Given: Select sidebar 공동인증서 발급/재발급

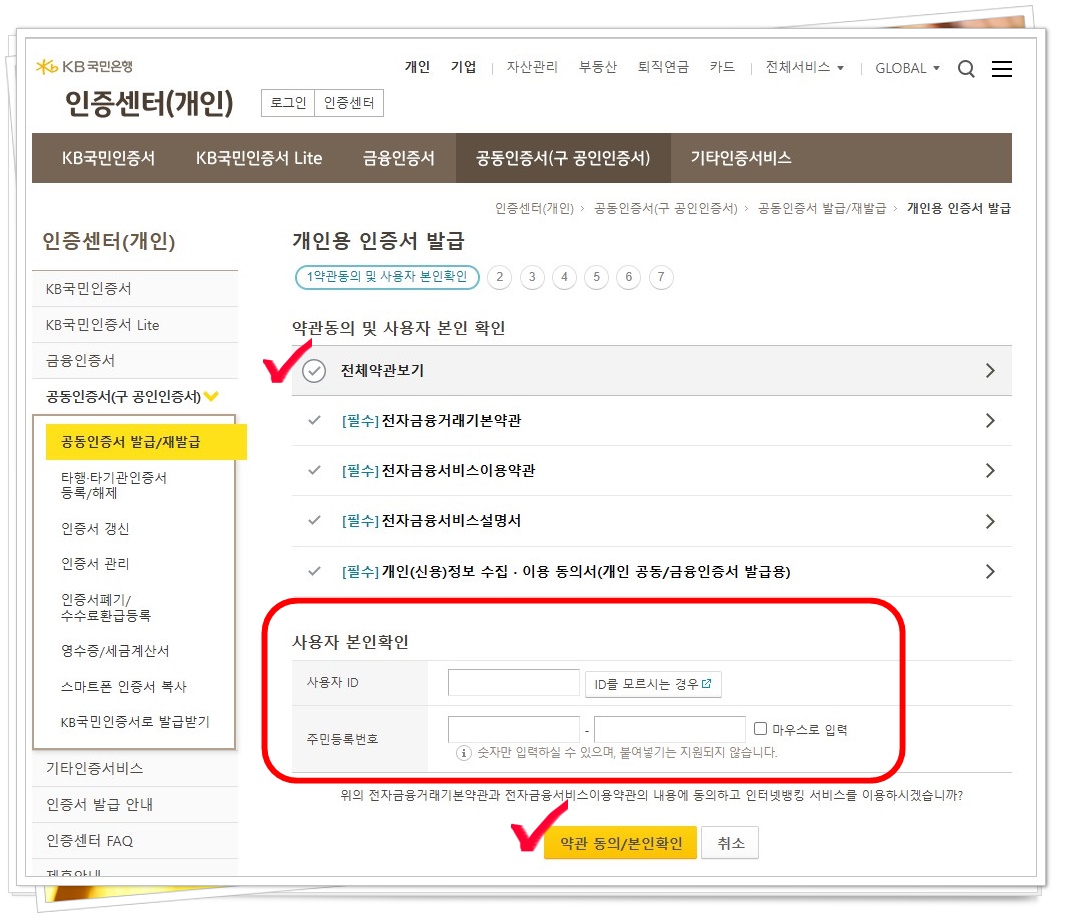Looking at the screenshot, I should click(146, 442).
